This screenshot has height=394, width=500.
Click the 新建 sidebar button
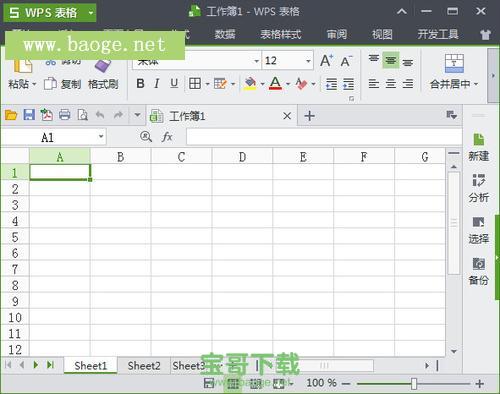click(479, 147)
